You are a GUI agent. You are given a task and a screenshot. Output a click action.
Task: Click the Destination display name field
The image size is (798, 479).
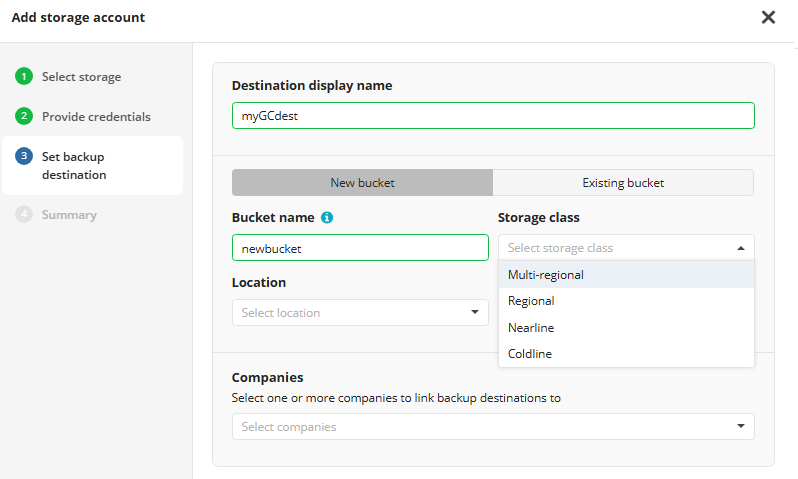tap(493, 116)
